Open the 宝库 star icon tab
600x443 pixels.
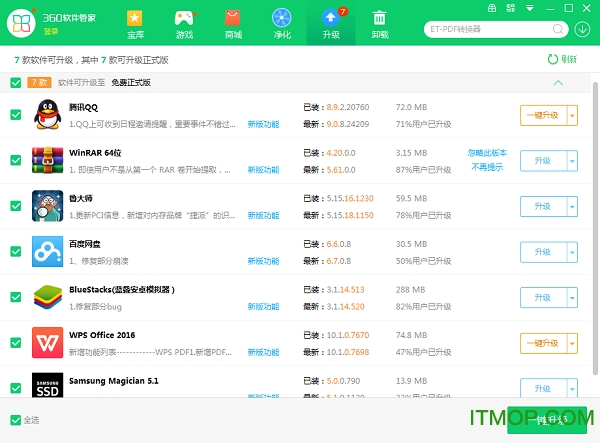tap(135, 25)
